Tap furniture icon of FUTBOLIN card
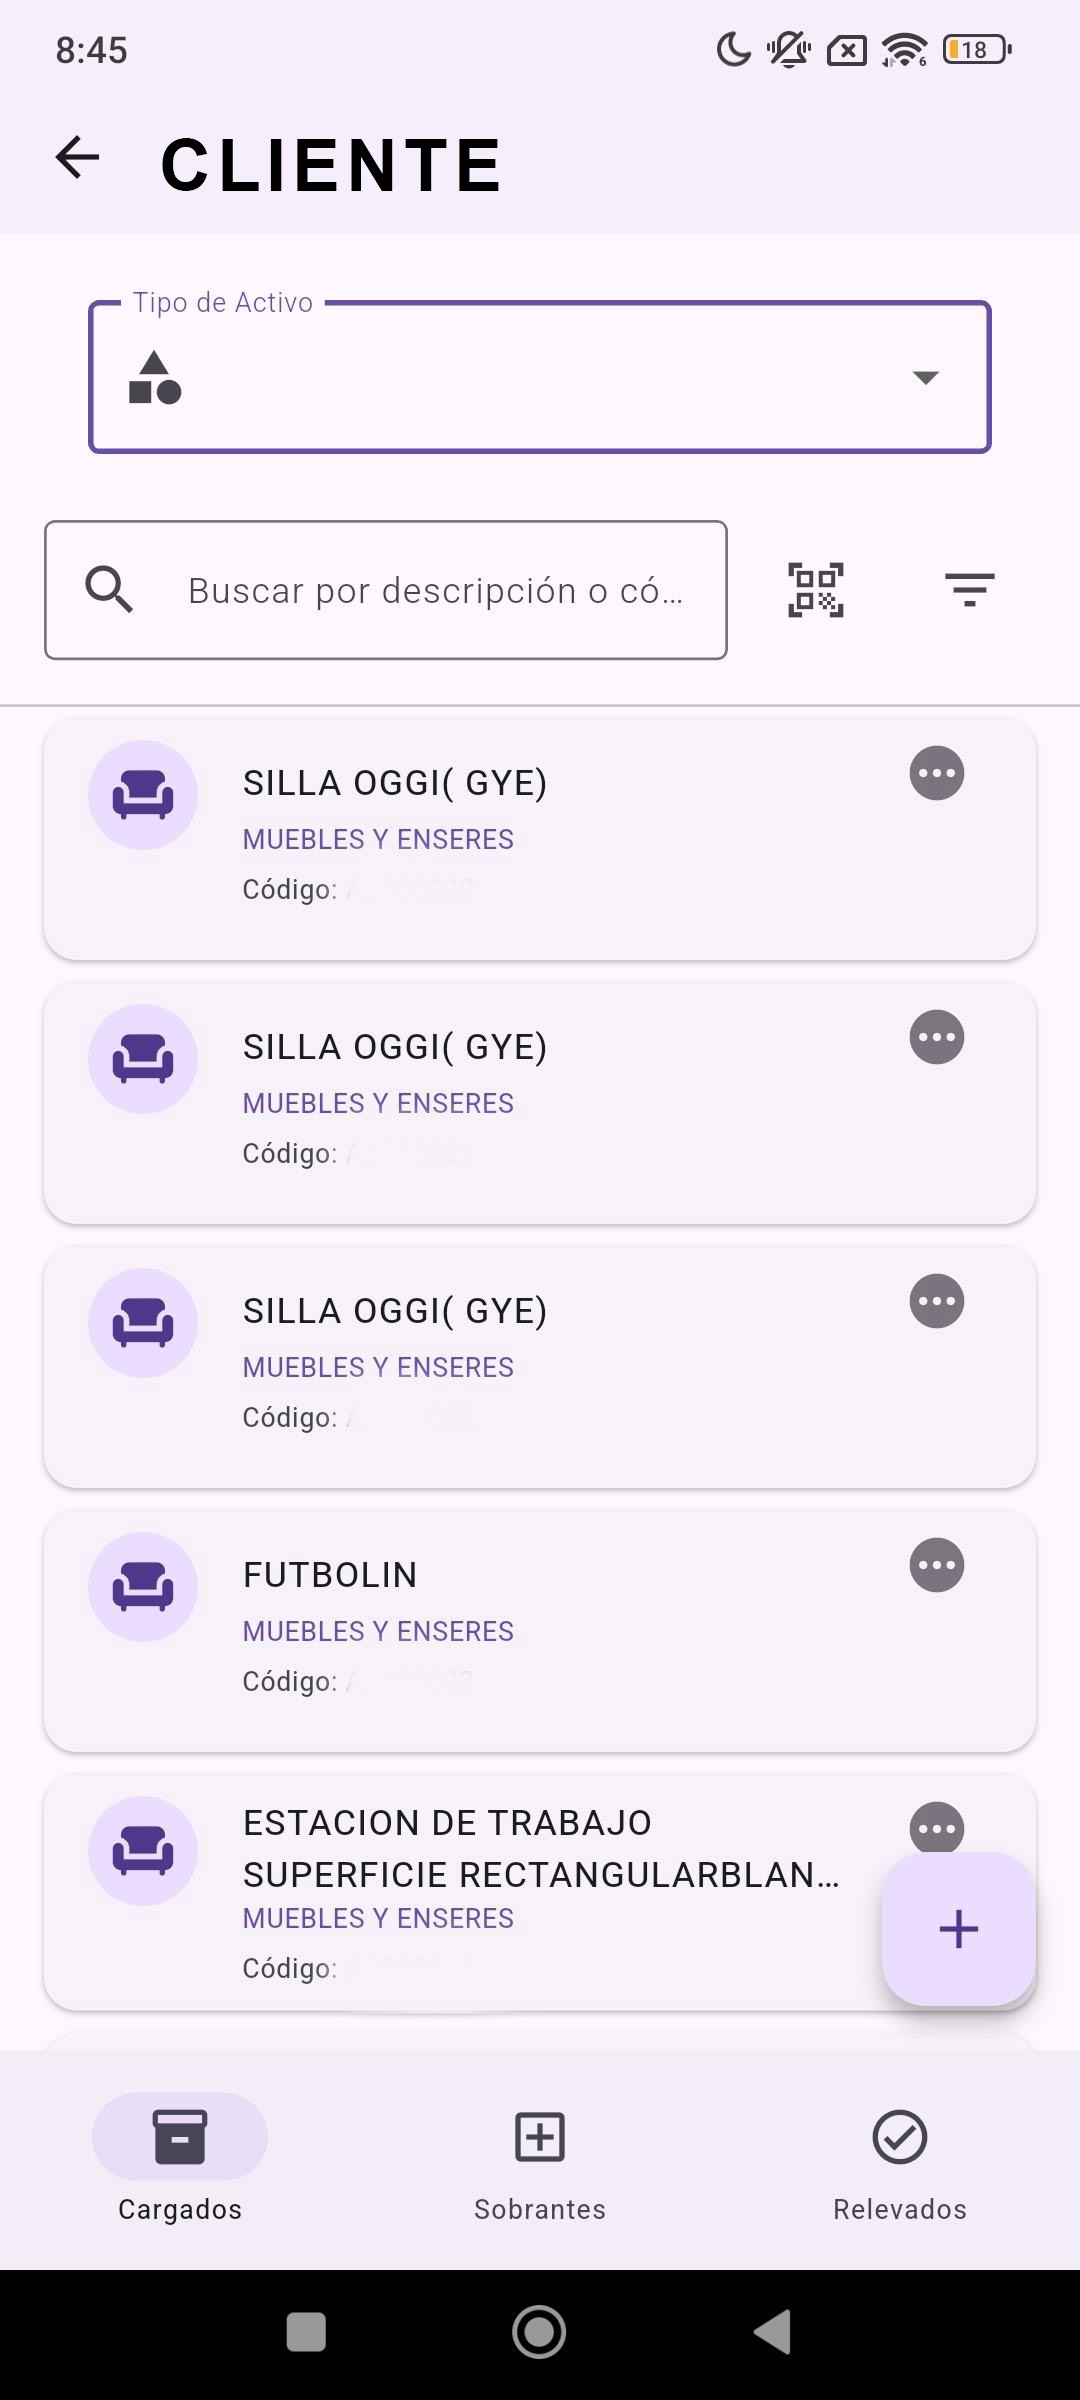This screenshot has height=2400, width=1080. tap(143, 1587)
